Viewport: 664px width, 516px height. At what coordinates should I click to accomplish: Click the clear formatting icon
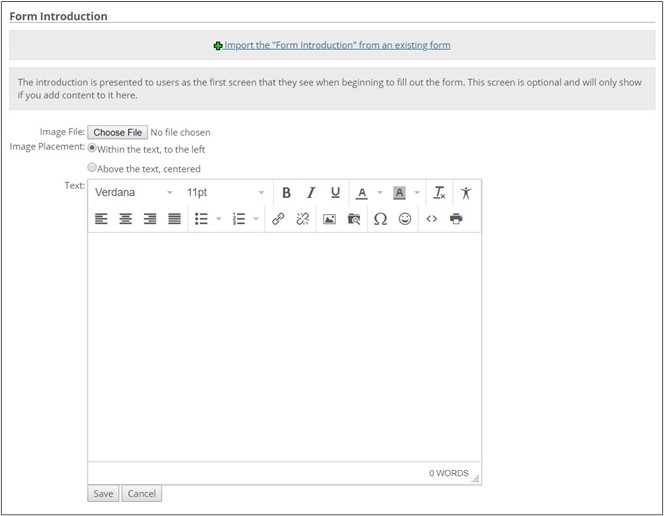click(439, 193)
